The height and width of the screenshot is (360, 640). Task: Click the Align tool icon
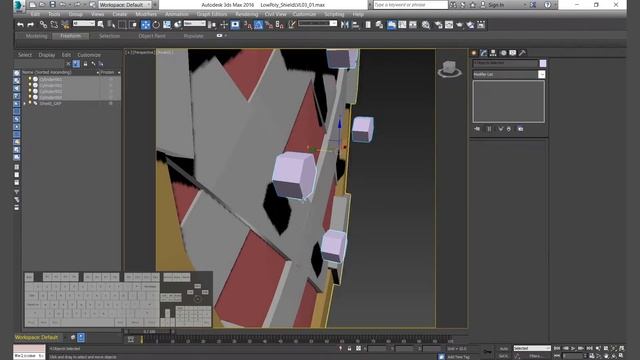click(356, 25)
